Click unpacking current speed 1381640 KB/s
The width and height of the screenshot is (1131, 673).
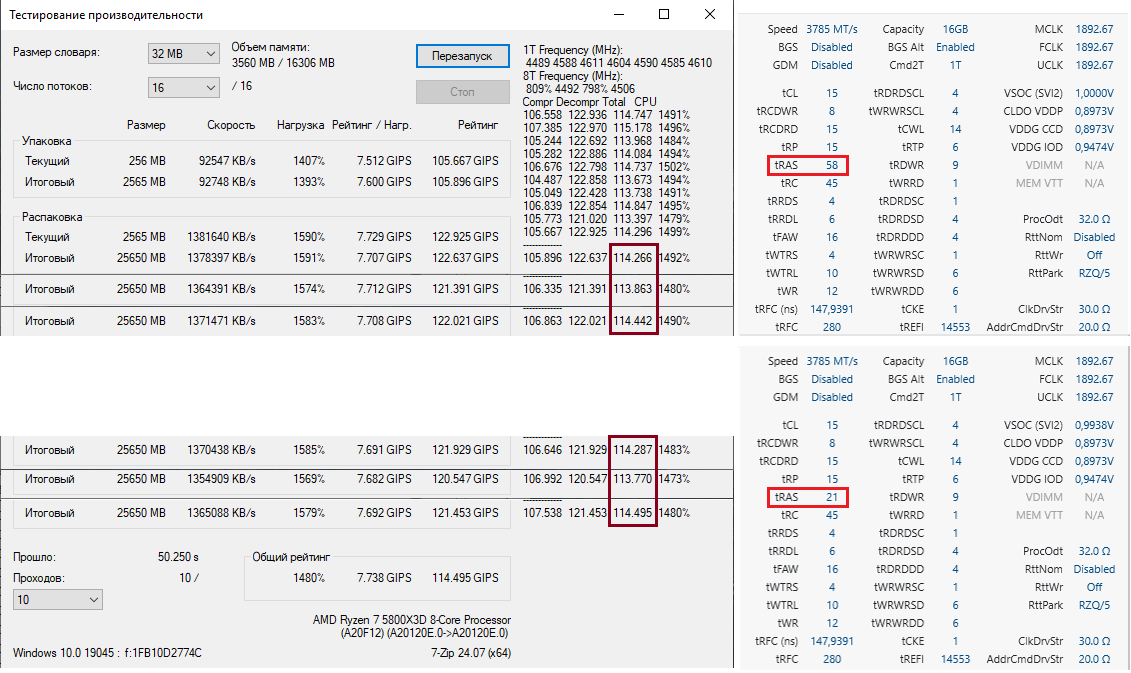point(221,237)
